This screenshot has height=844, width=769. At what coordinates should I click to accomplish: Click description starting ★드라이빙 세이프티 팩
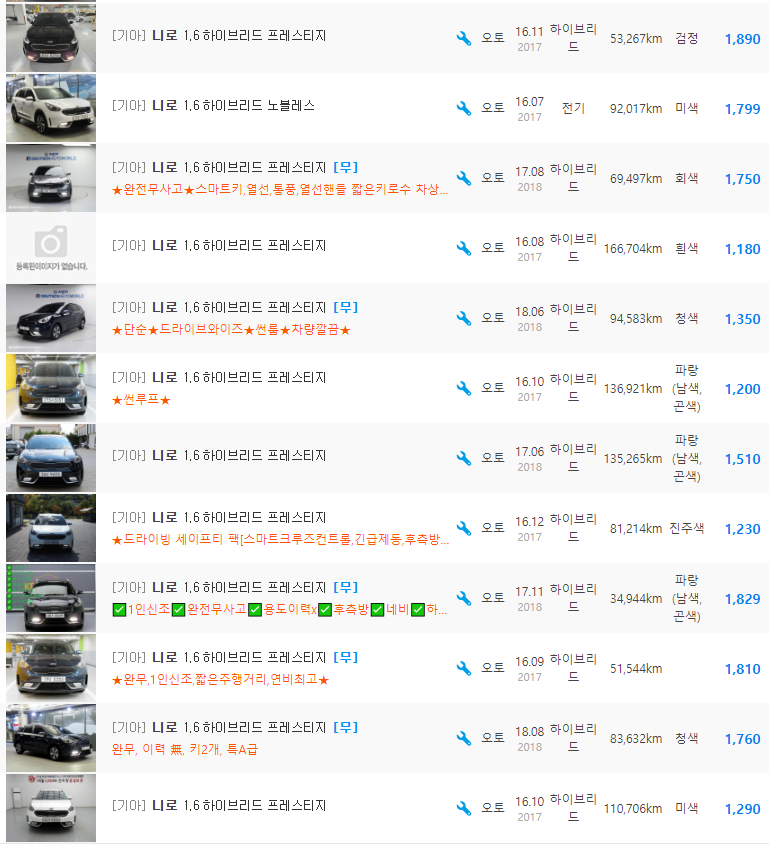[280, 539]
